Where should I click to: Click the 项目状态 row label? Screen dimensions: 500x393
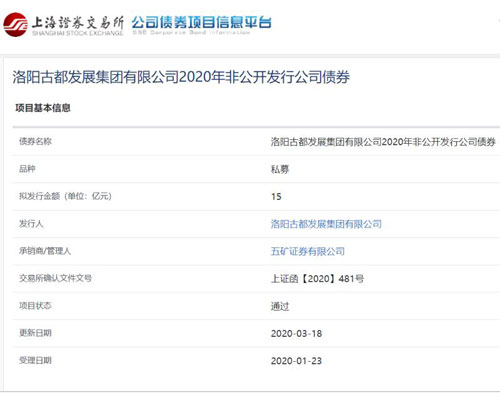(35, 306)
